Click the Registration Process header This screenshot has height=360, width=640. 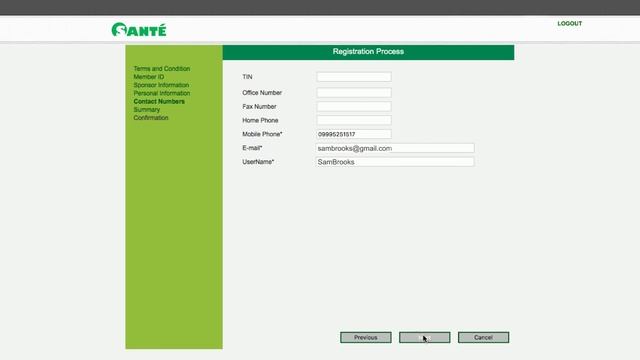[368, 52]
